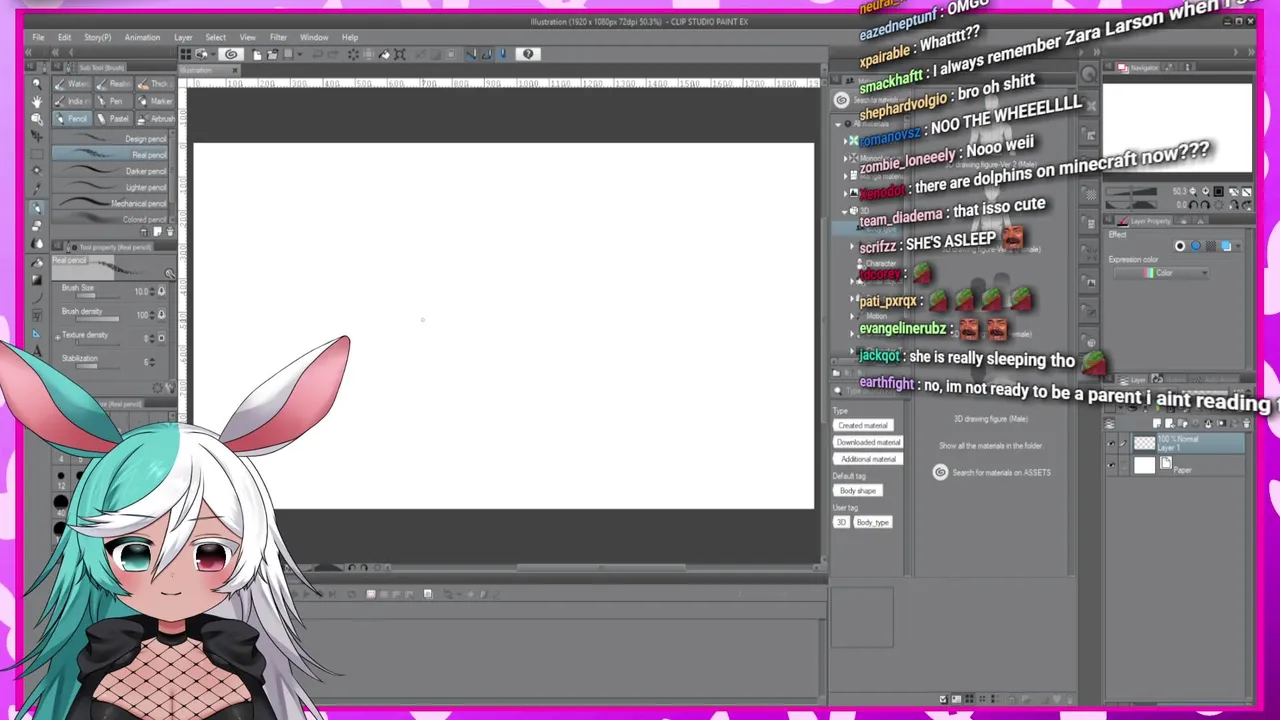Image resolution: width=1280 pixels, height=720 pixels.
Task: Select the Auto select wand tool
Action: (x=37, y=171)
